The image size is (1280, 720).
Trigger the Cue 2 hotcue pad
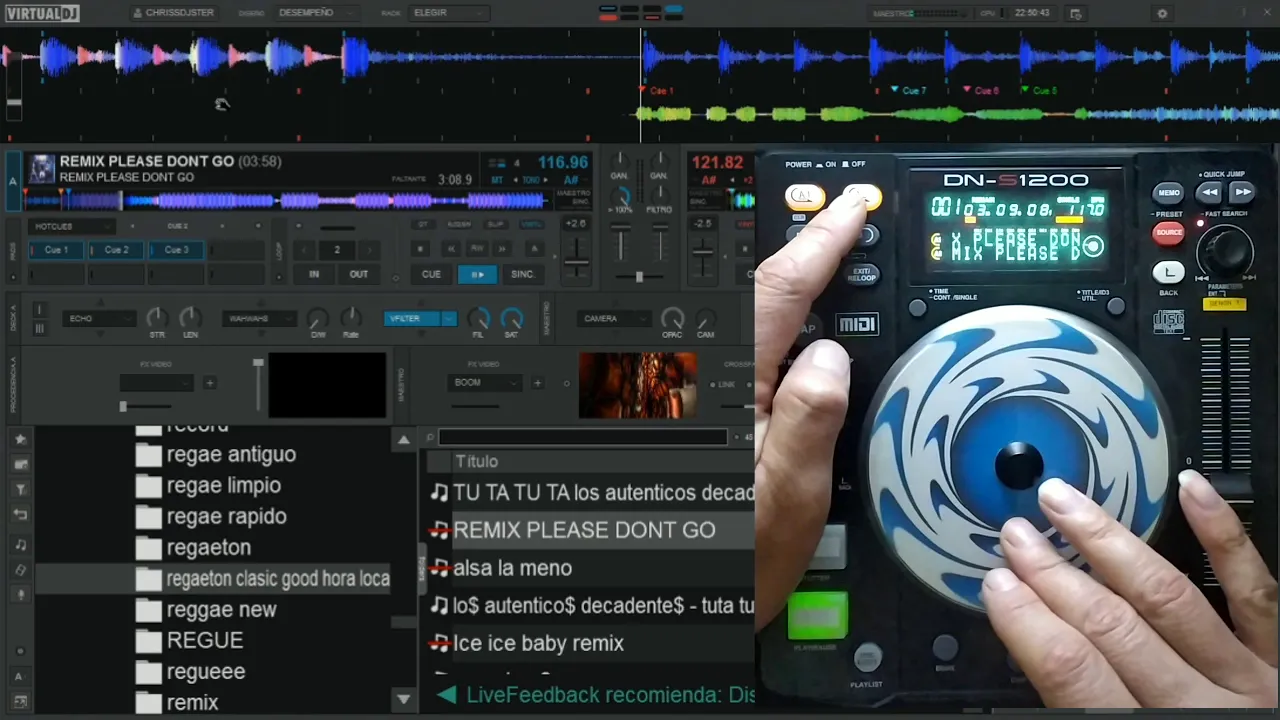click(117, 250)
